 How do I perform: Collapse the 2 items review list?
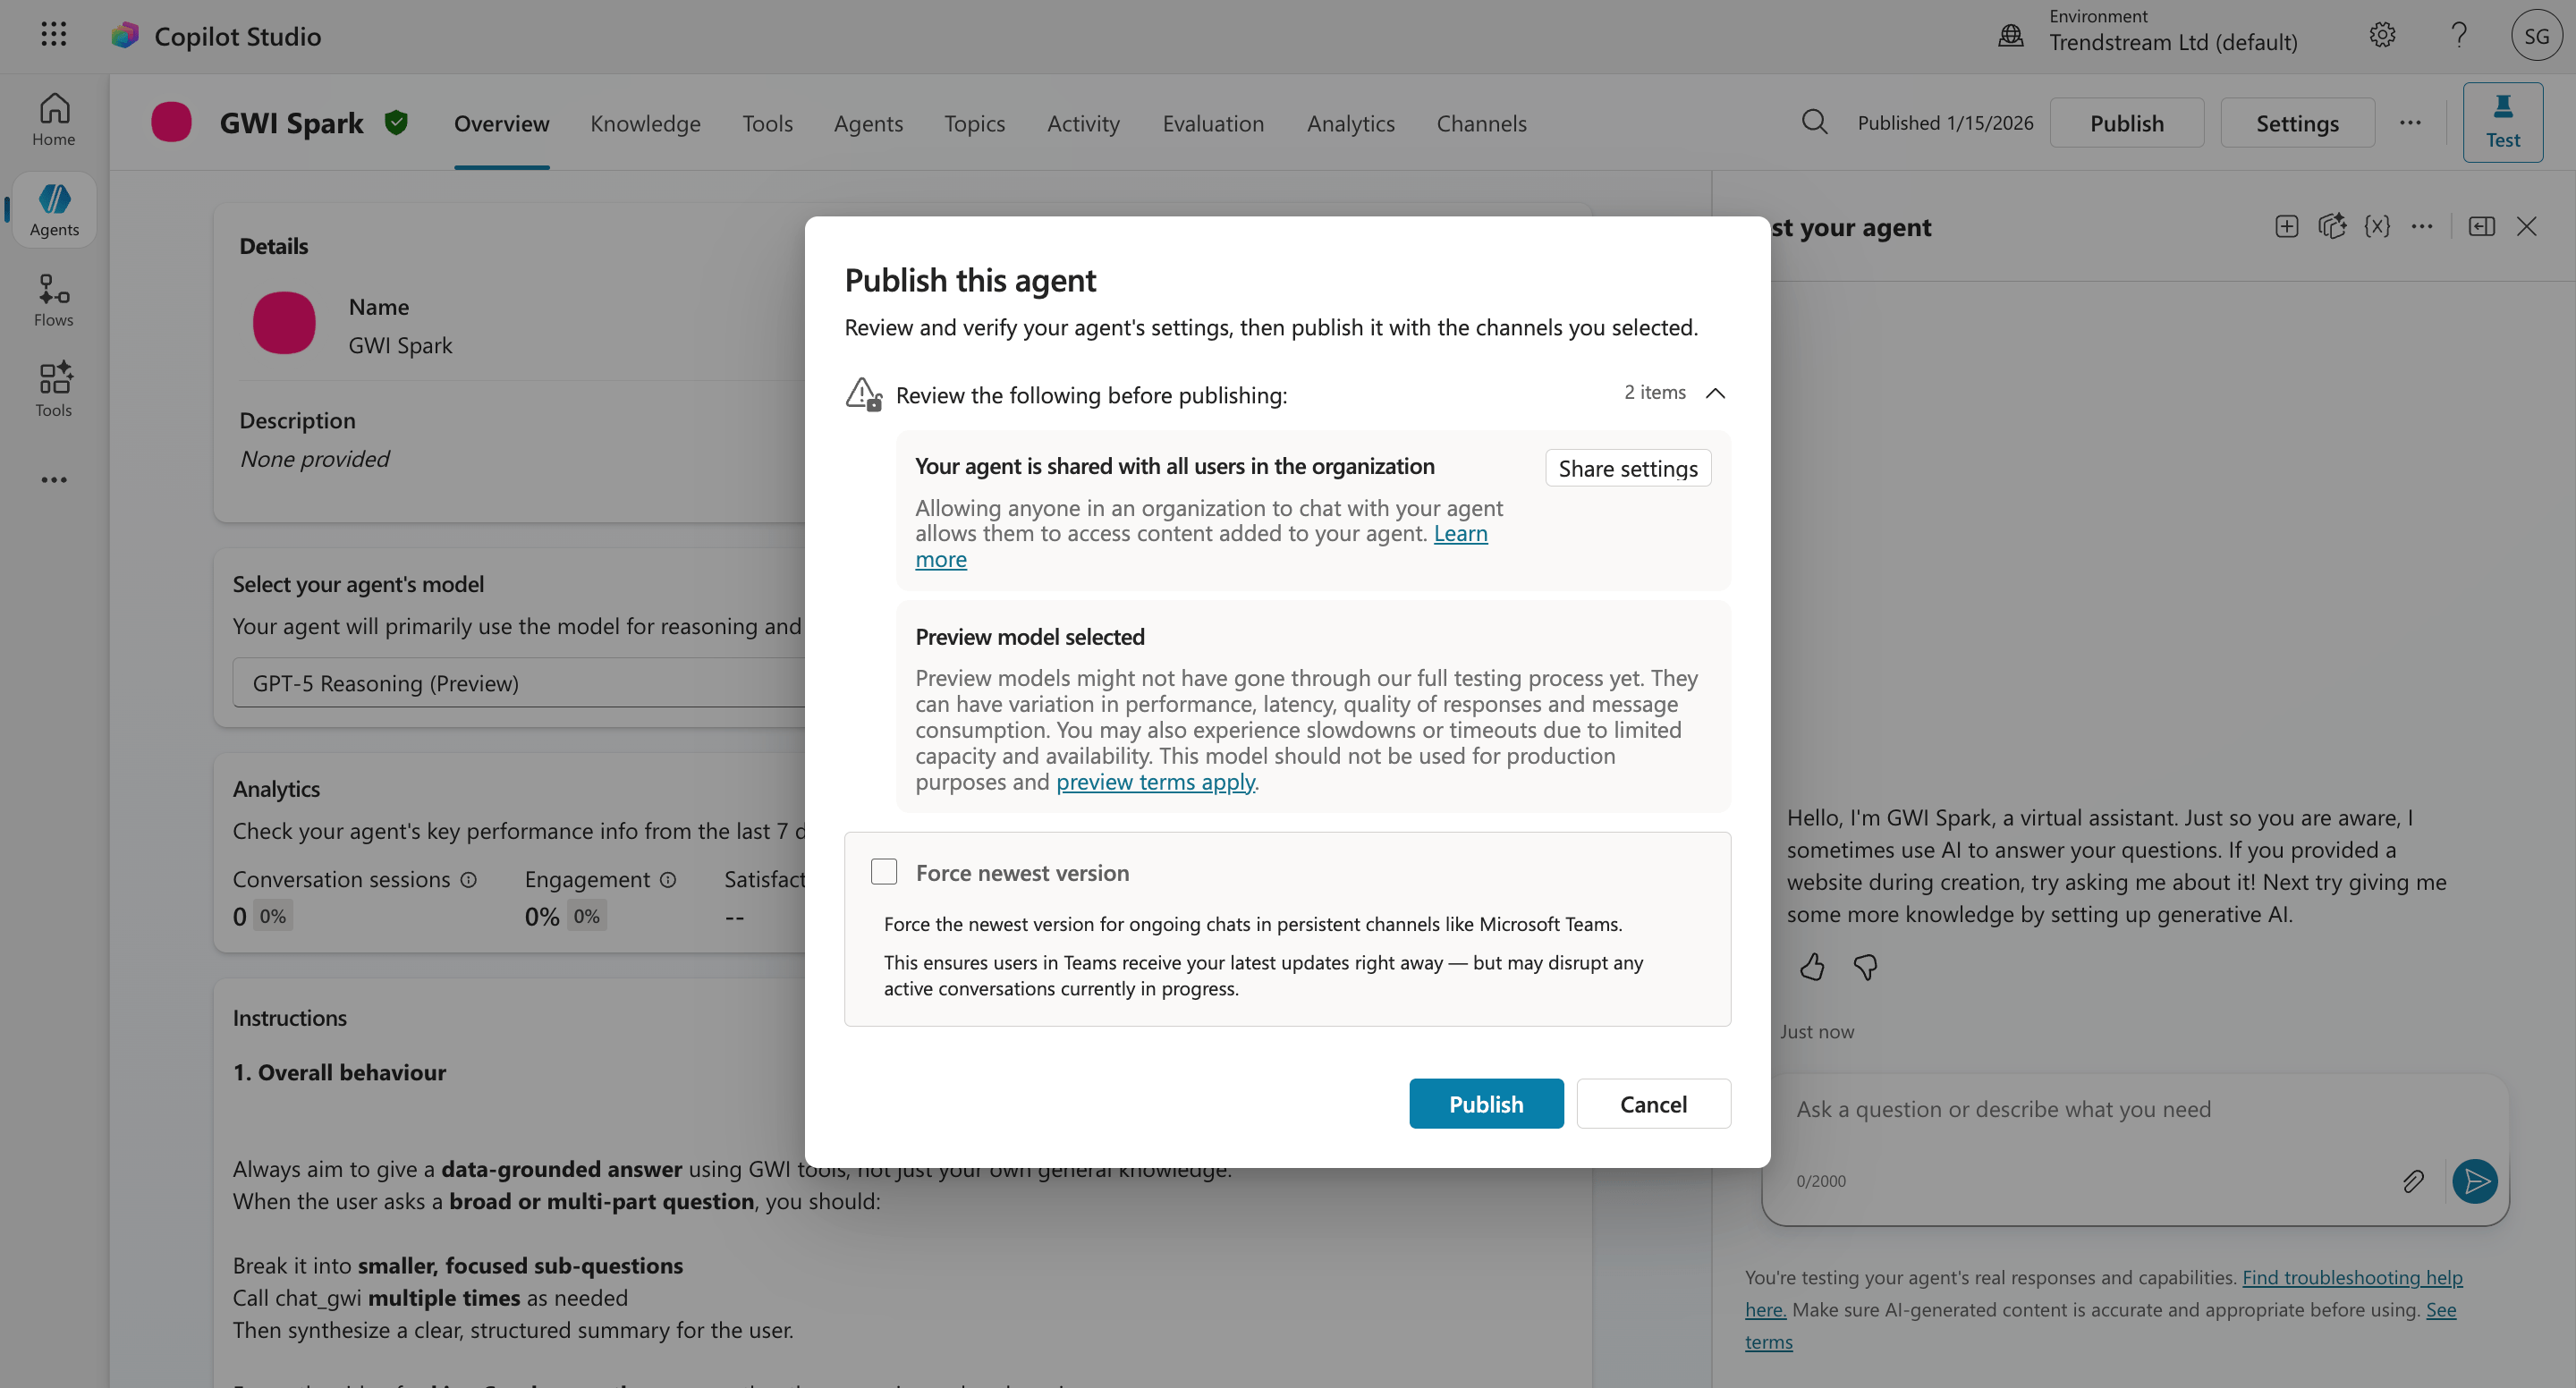pyautogui.click(x=1715, y=393)
